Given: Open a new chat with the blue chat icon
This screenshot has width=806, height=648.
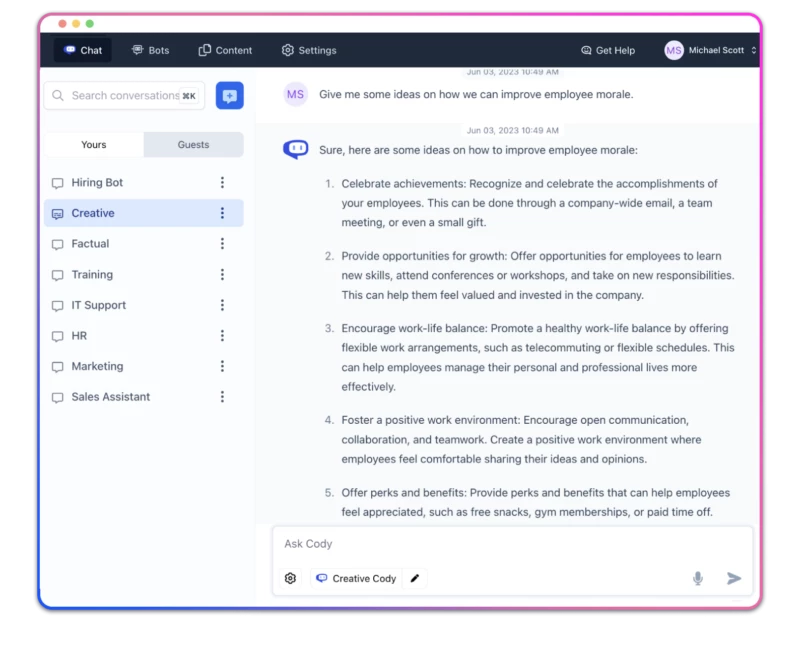Looking at the screenshot, I should pos(229,95).
